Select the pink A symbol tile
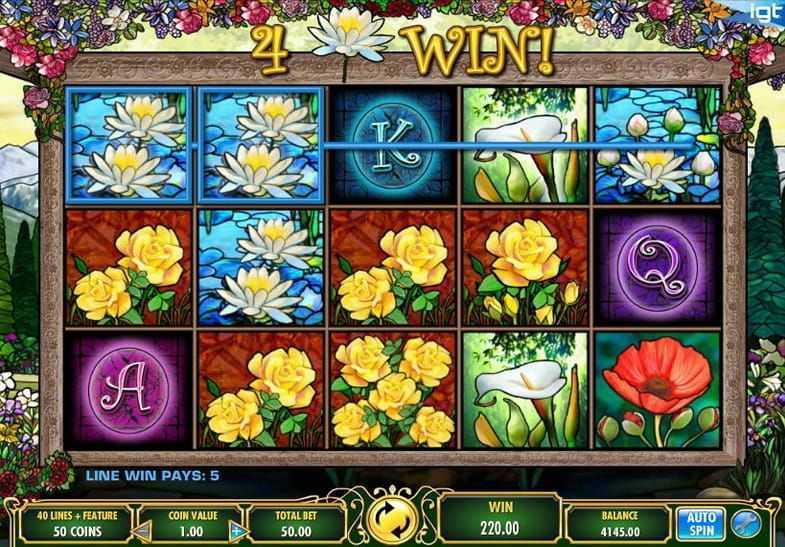This screenshot has height=547, width=785. click(x=129, y=390)
